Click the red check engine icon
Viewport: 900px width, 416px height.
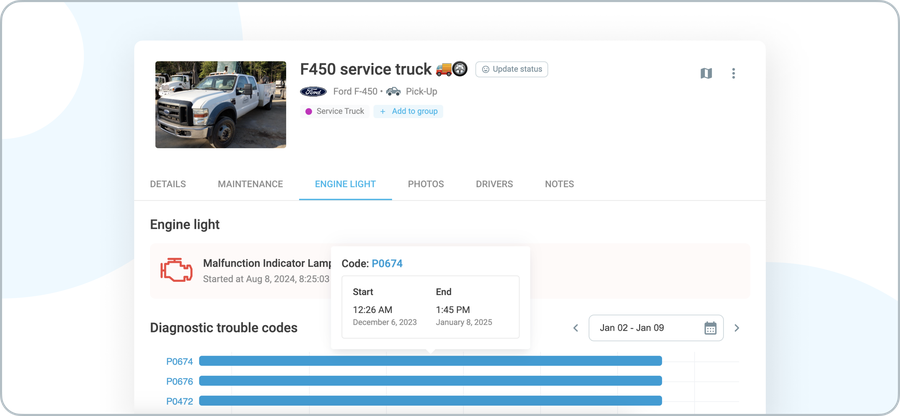click(176, 270)
